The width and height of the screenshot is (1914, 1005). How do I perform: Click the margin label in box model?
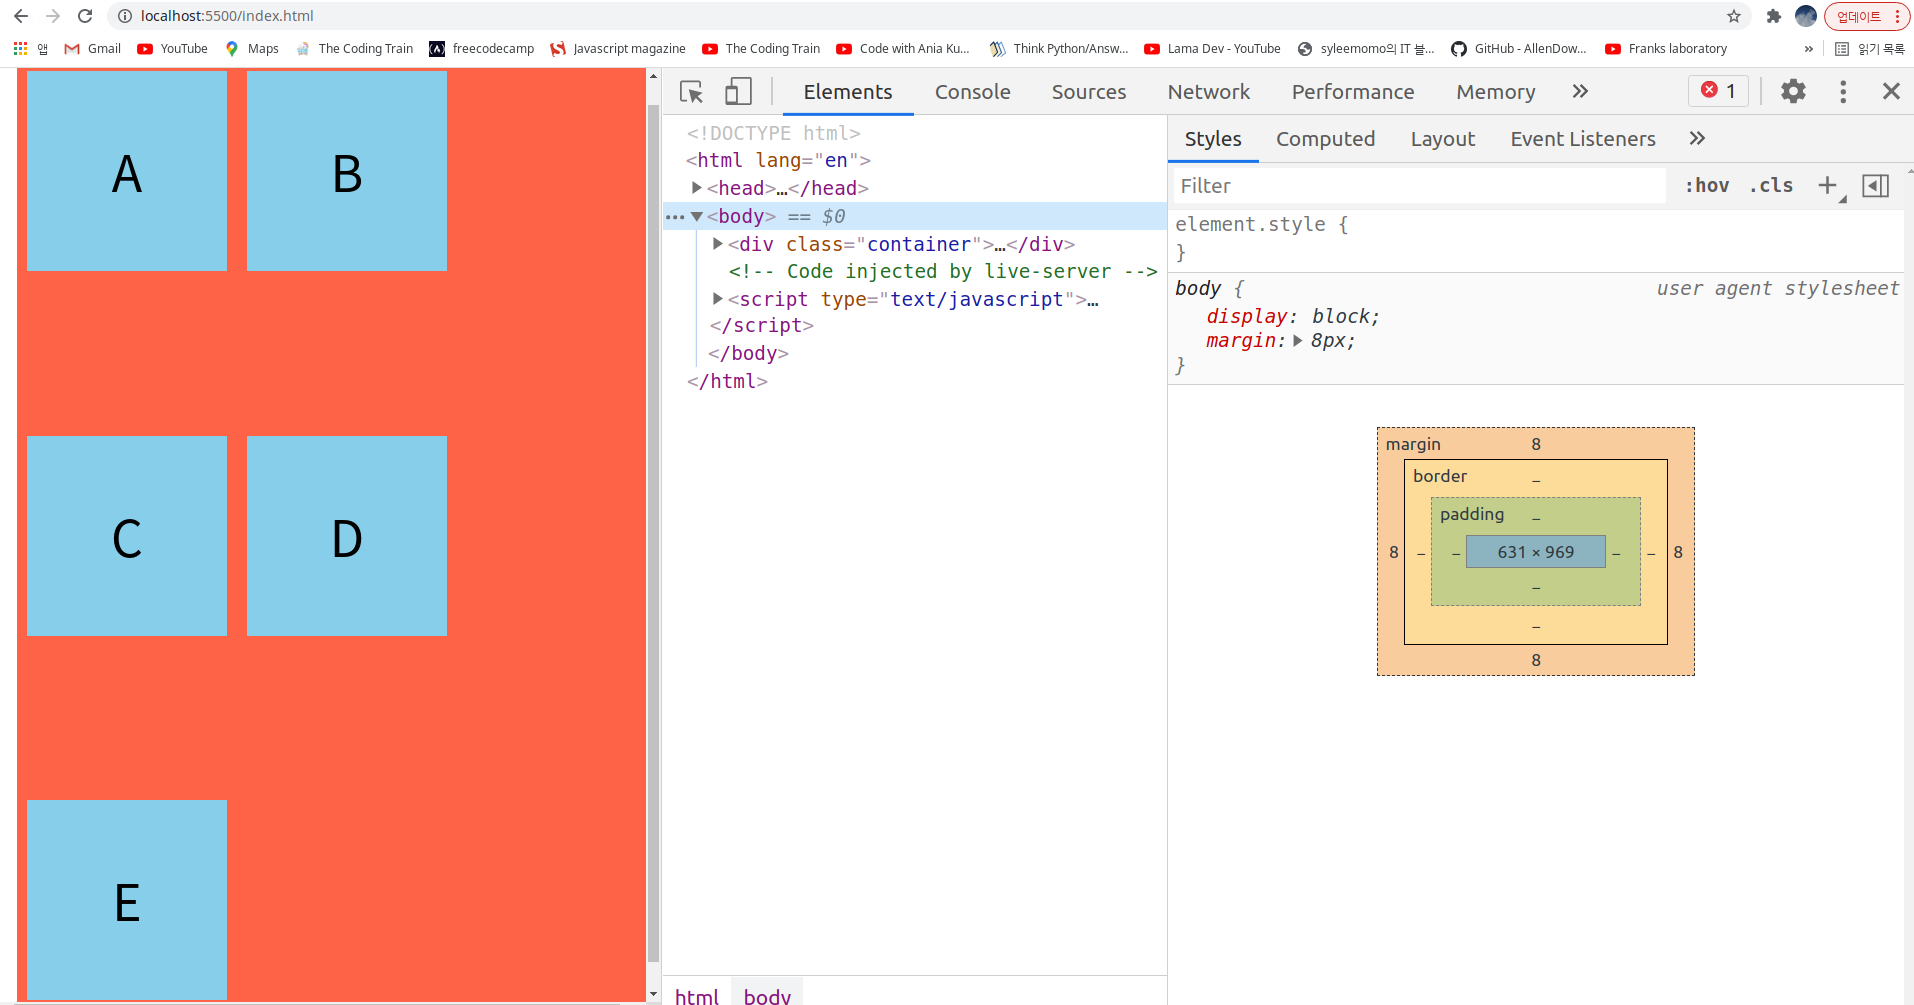1413,444
